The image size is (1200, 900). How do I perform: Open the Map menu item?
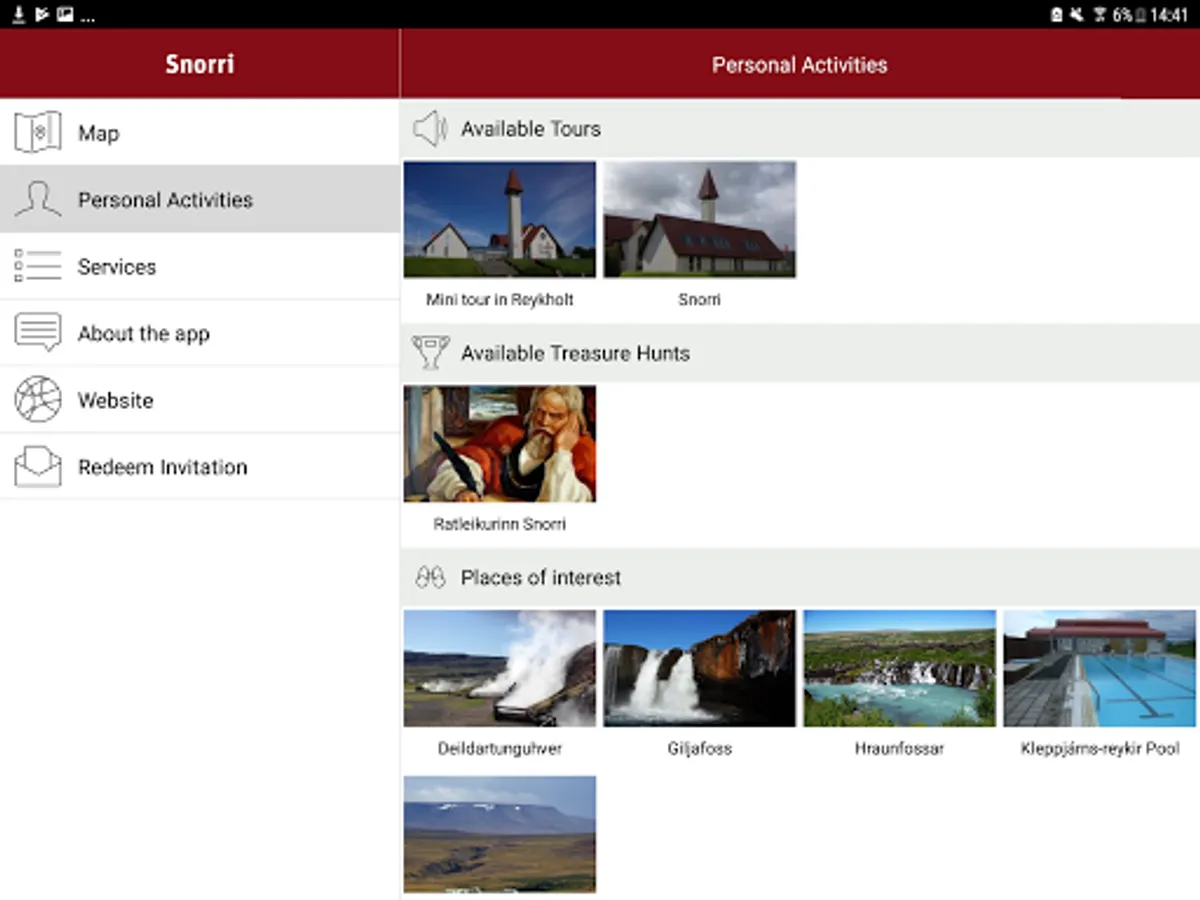(200, 133)
